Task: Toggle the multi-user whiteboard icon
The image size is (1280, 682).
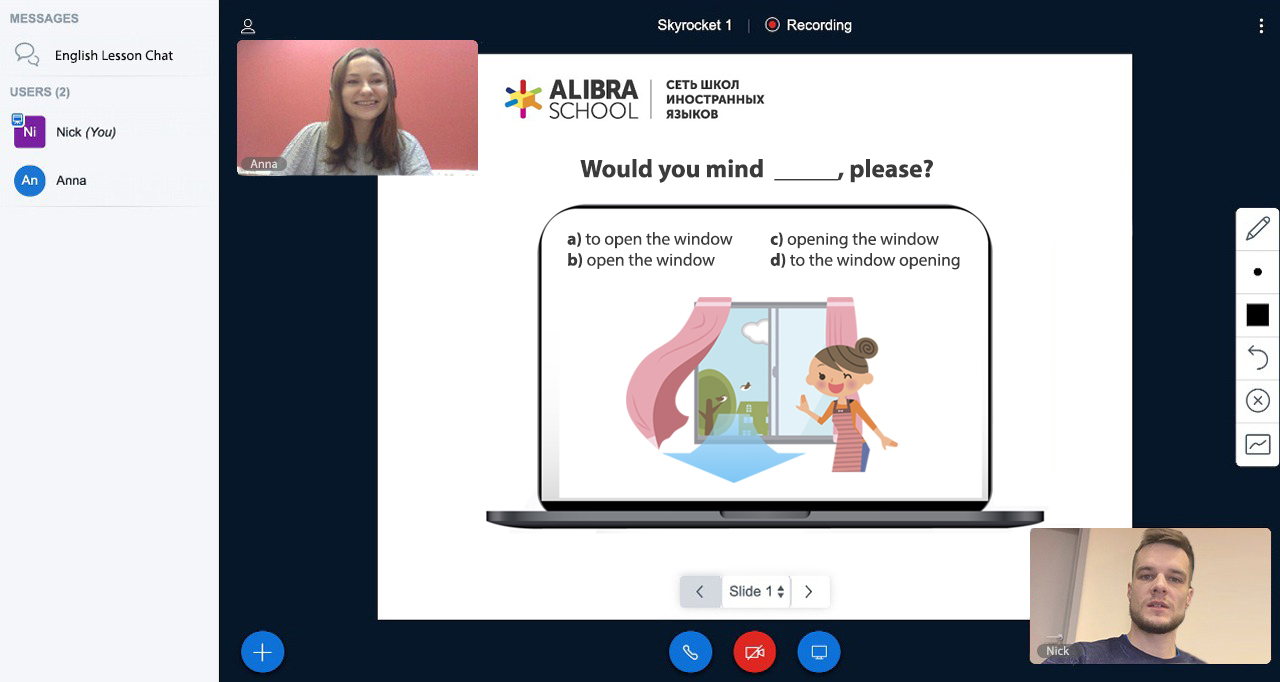Action: coord(1257,444)
